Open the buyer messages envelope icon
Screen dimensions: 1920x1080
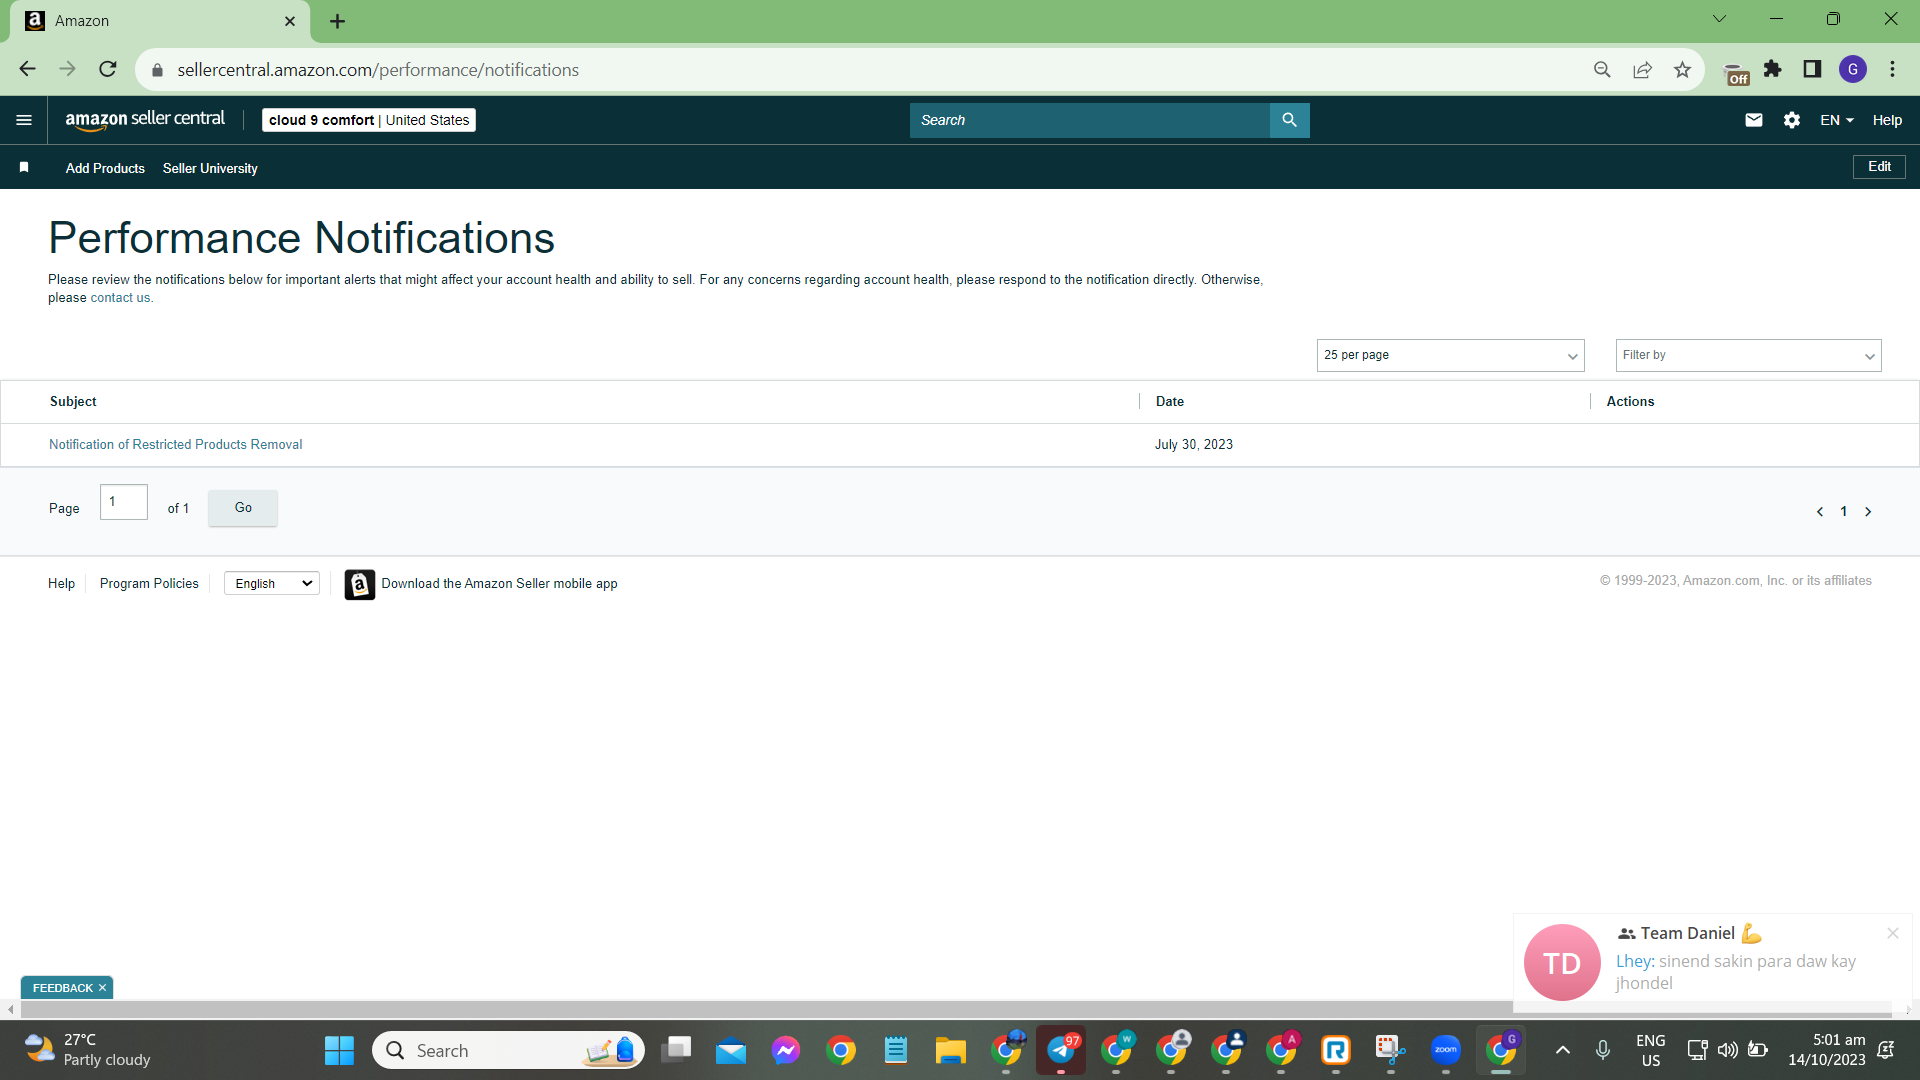pos(1753,120)
